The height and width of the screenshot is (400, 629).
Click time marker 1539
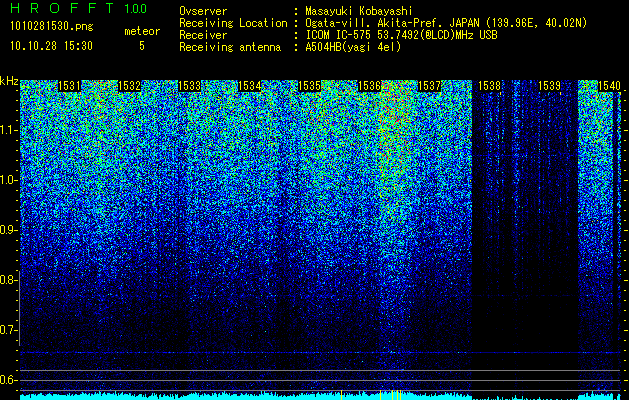click(x=549, y=86)
